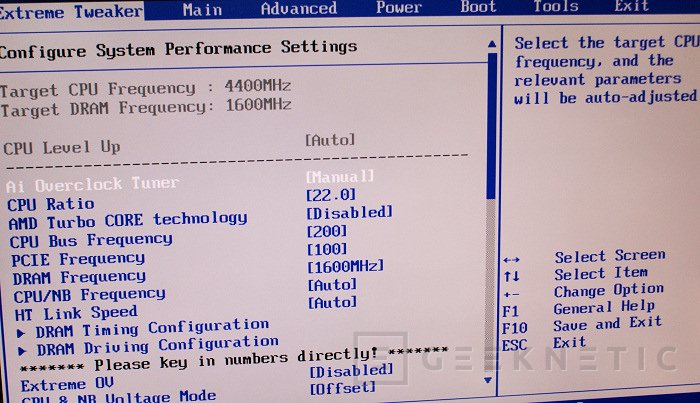Viewport: 700px width, 403px height.
Task: Open the Tools tab
Action: [x=555, y=6]
